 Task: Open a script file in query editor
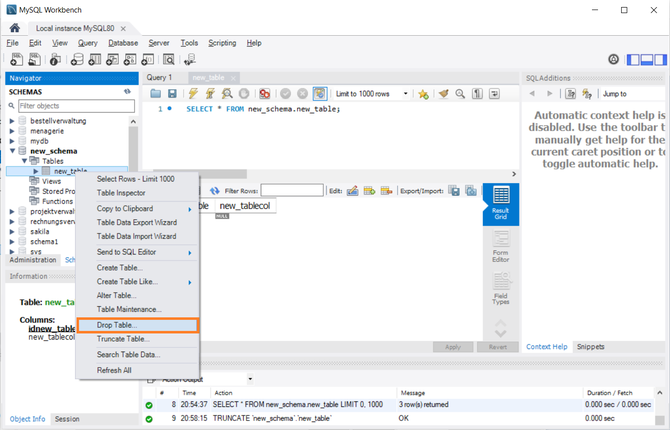(156, 94)
